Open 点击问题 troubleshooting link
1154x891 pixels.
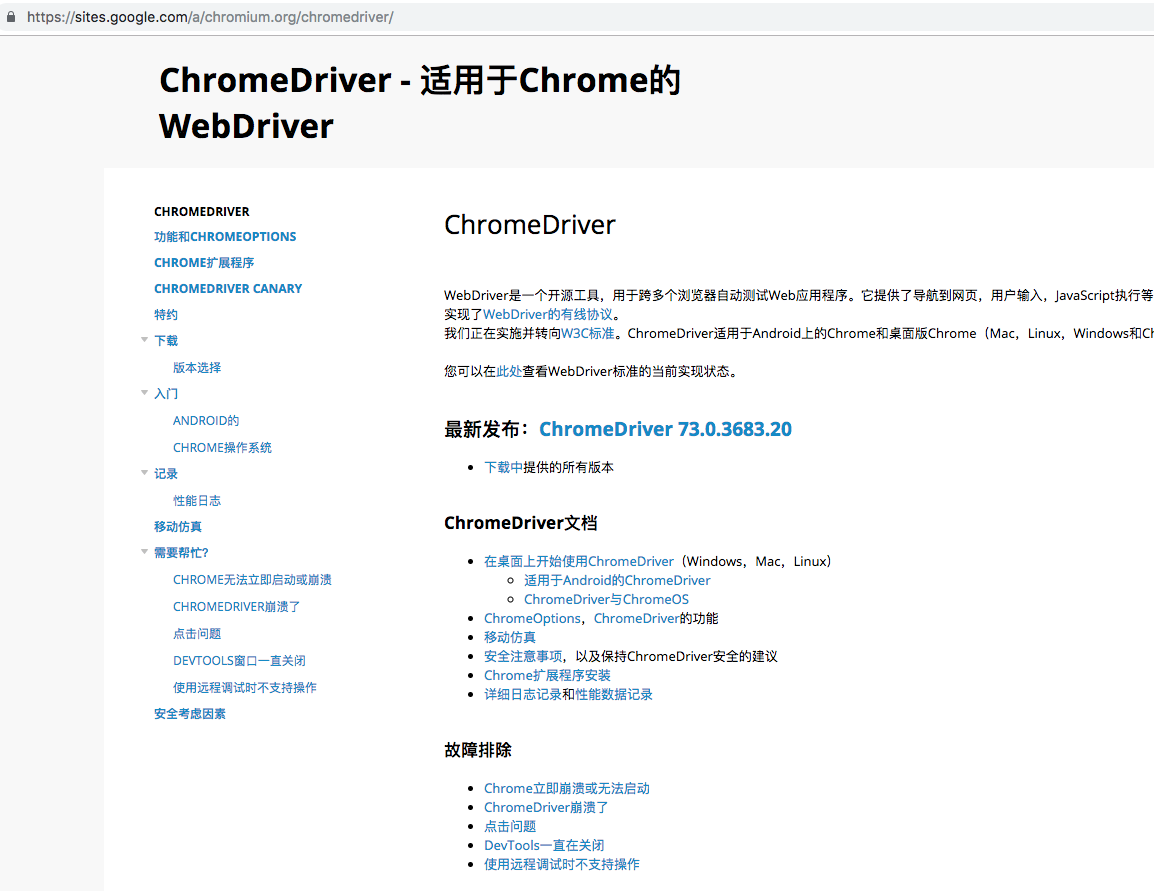click(x=510, y=826)
